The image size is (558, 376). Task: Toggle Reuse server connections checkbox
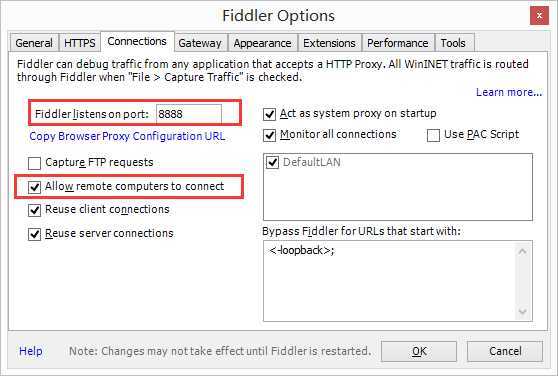click(35, 234)
